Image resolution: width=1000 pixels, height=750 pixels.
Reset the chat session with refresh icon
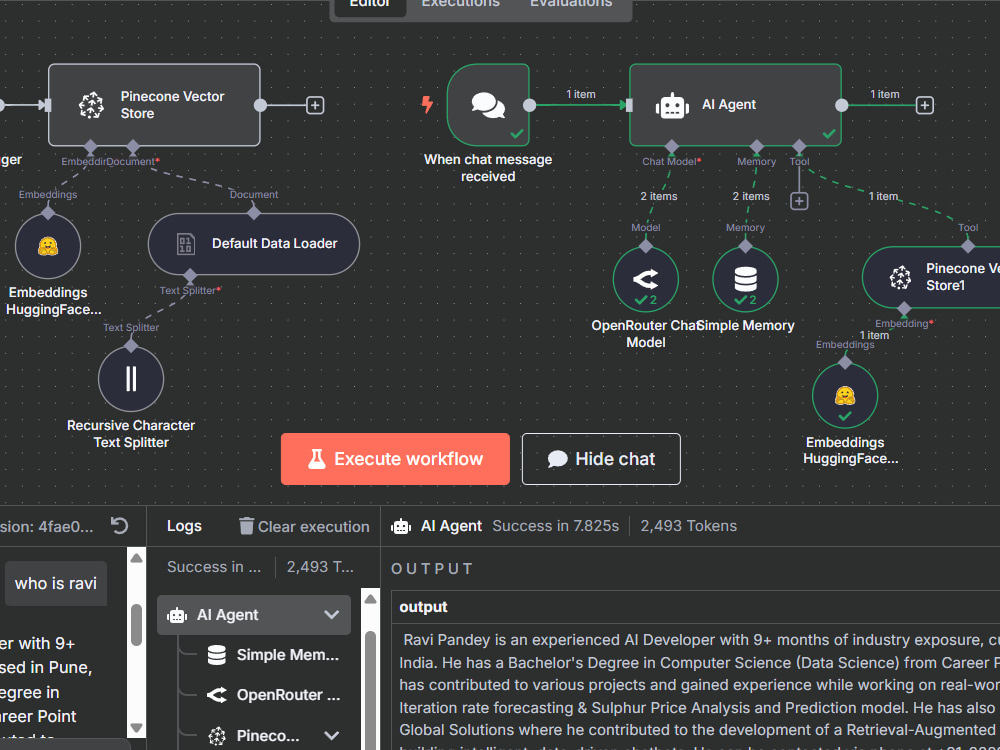coord(119,526)
